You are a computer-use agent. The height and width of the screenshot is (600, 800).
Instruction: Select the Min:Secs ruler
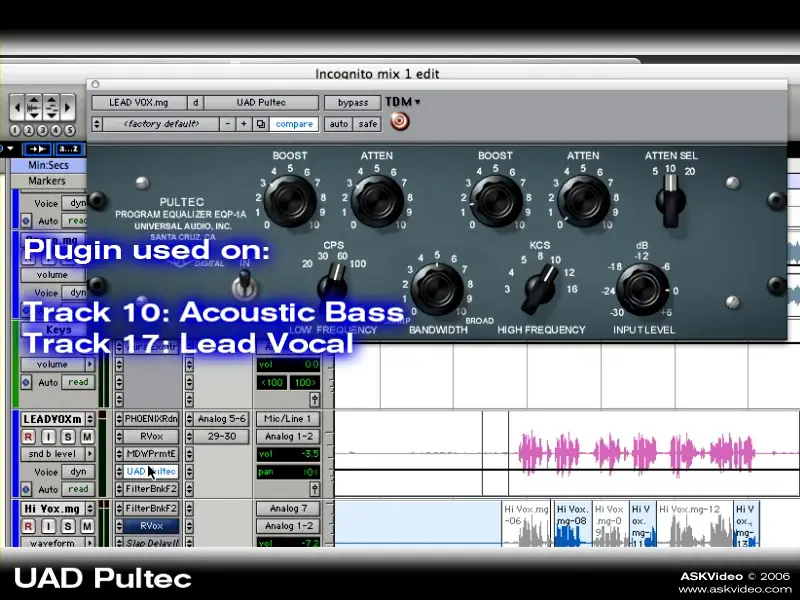[48, 165]
